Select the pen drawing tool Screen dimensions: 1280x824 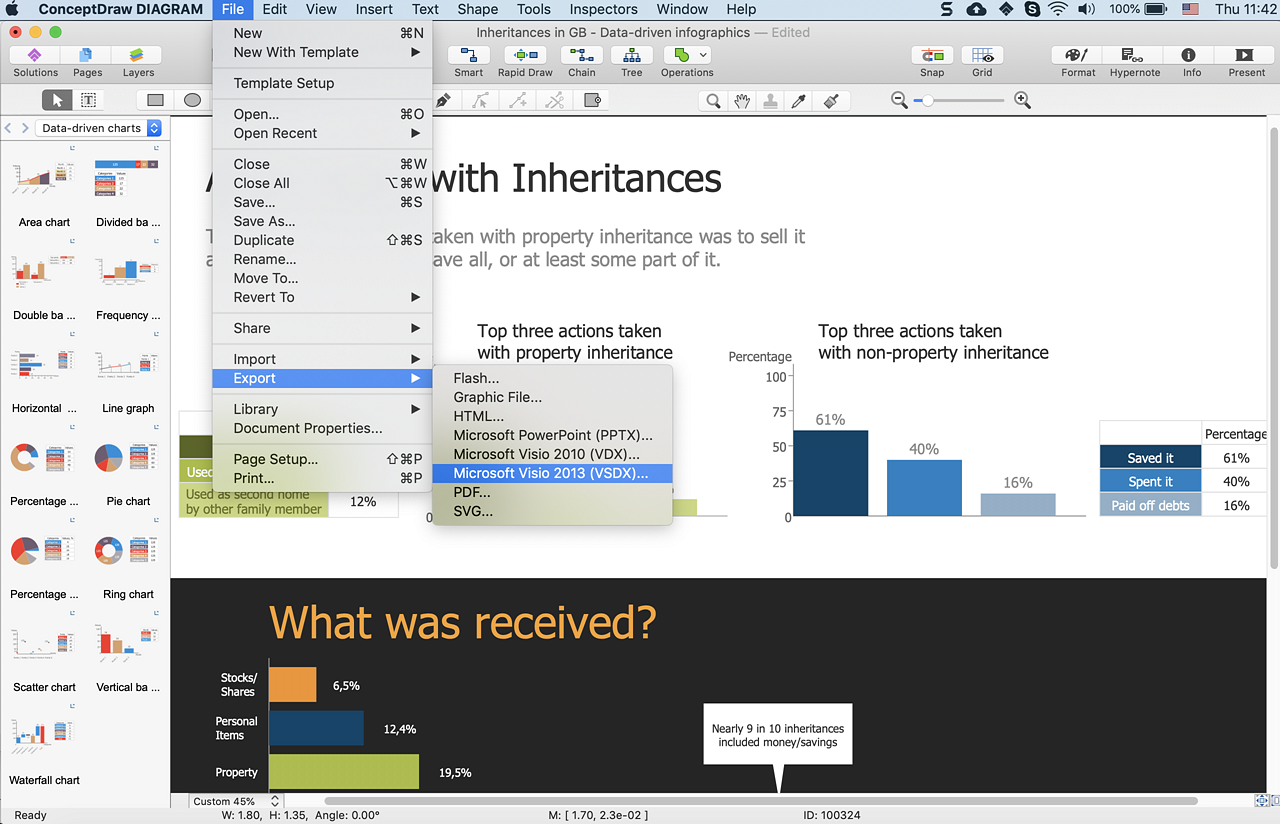pos(443,100)
